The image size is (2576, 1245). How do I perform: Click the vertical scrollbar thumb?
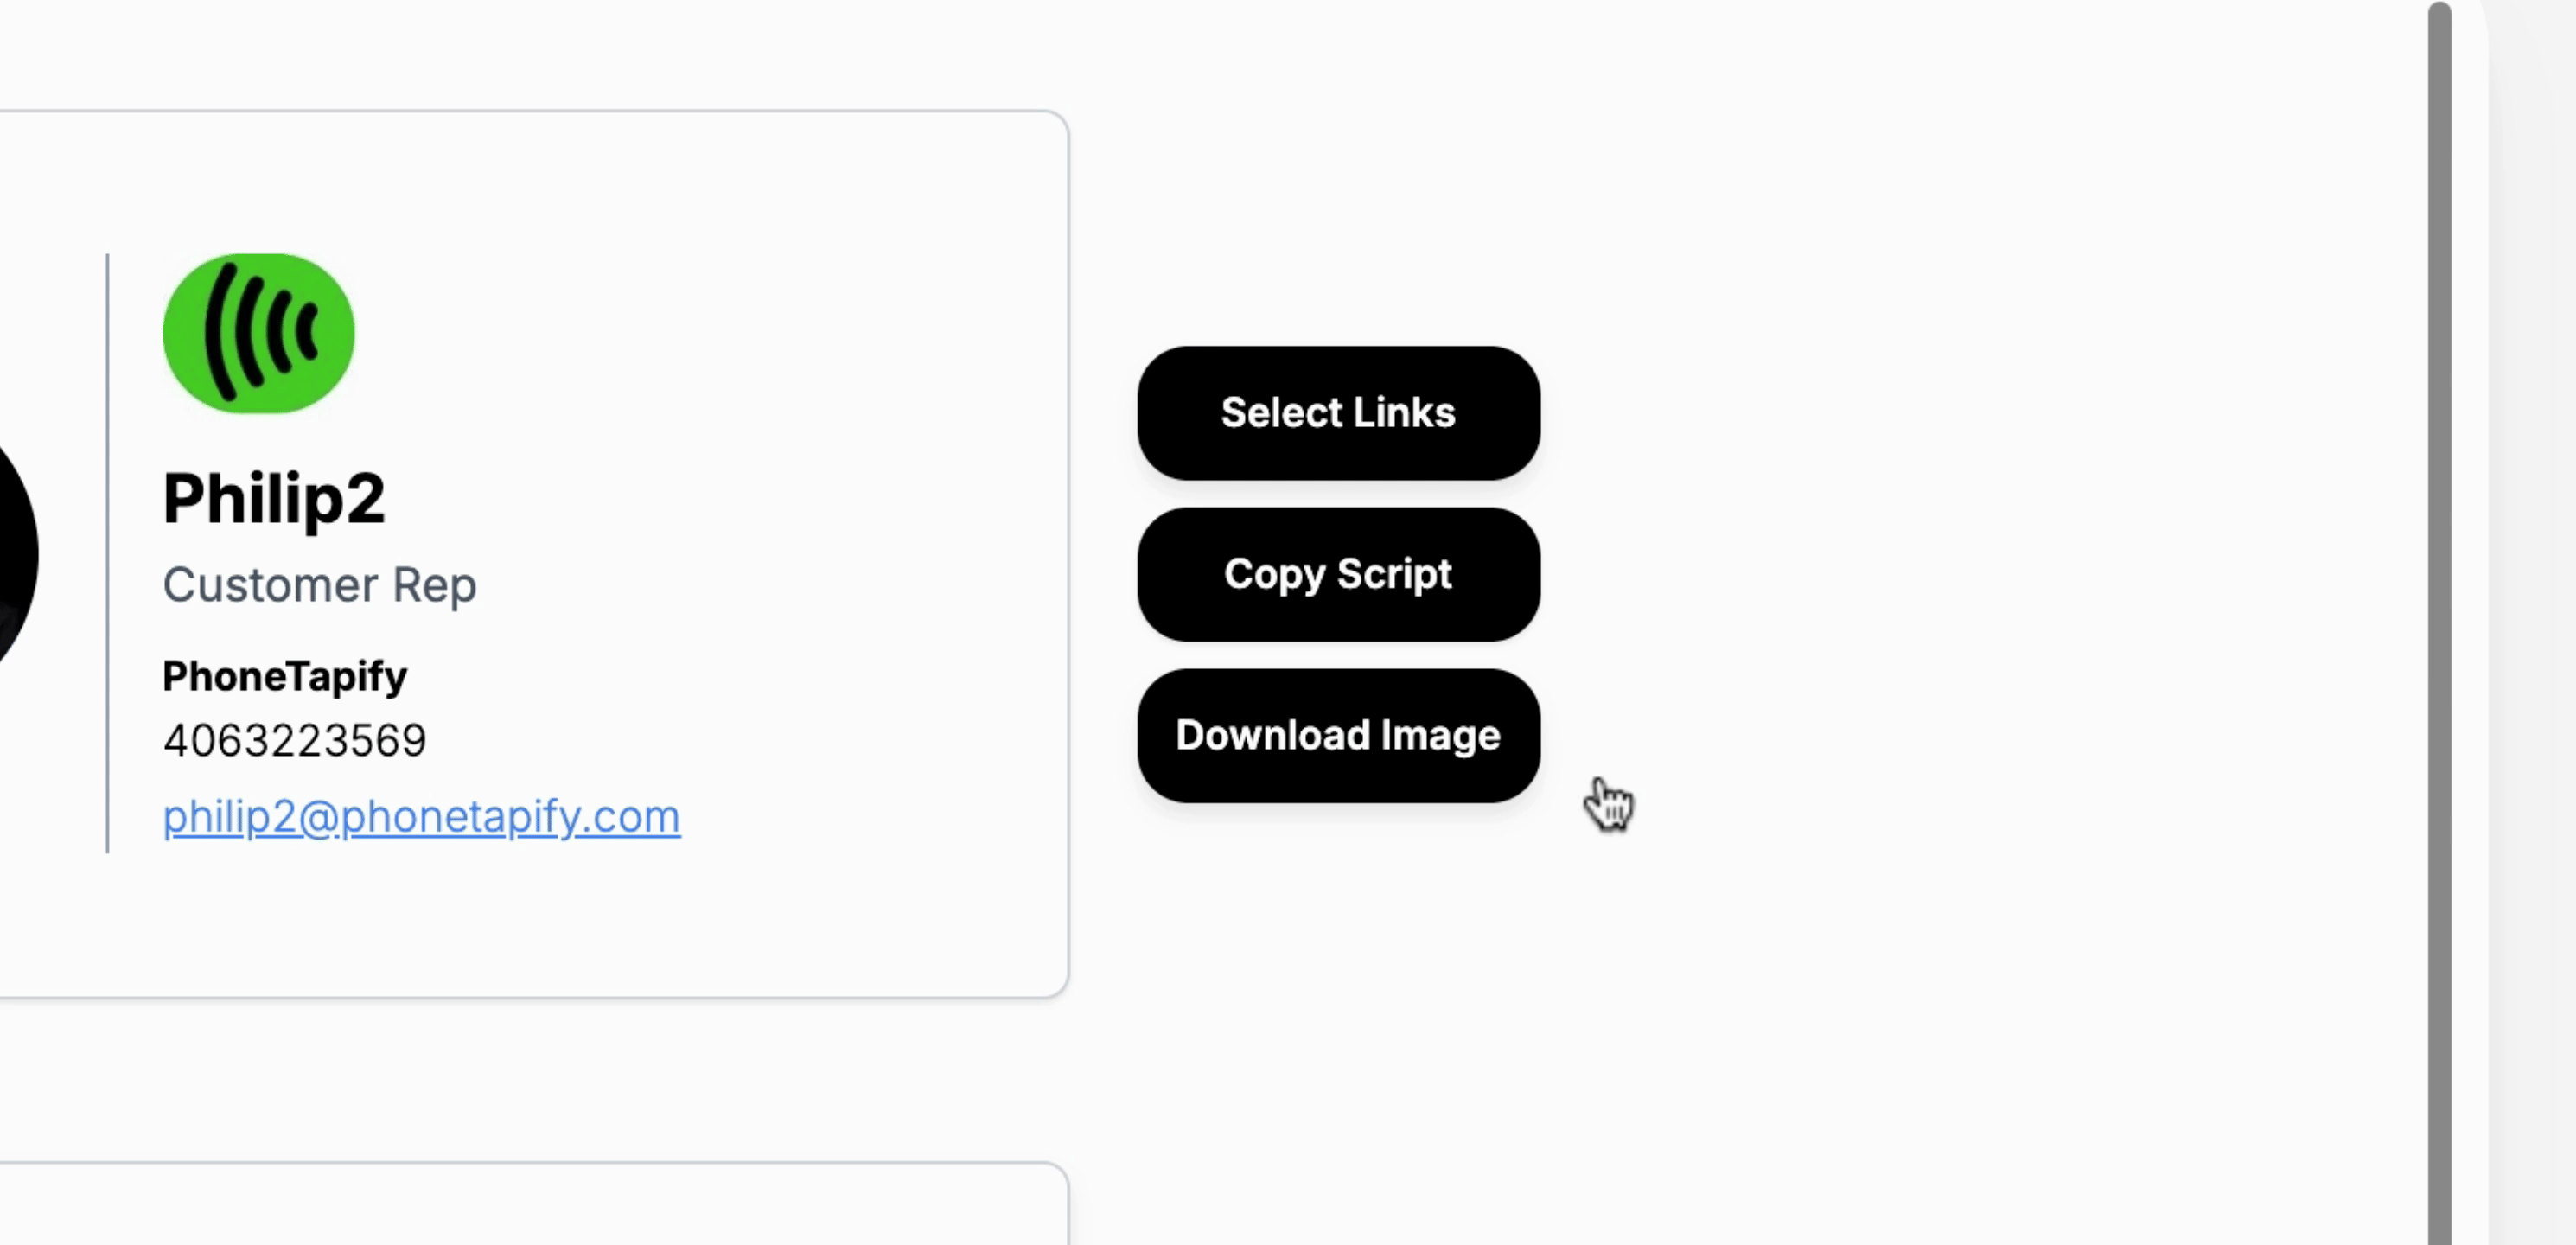coord(2439,622)
